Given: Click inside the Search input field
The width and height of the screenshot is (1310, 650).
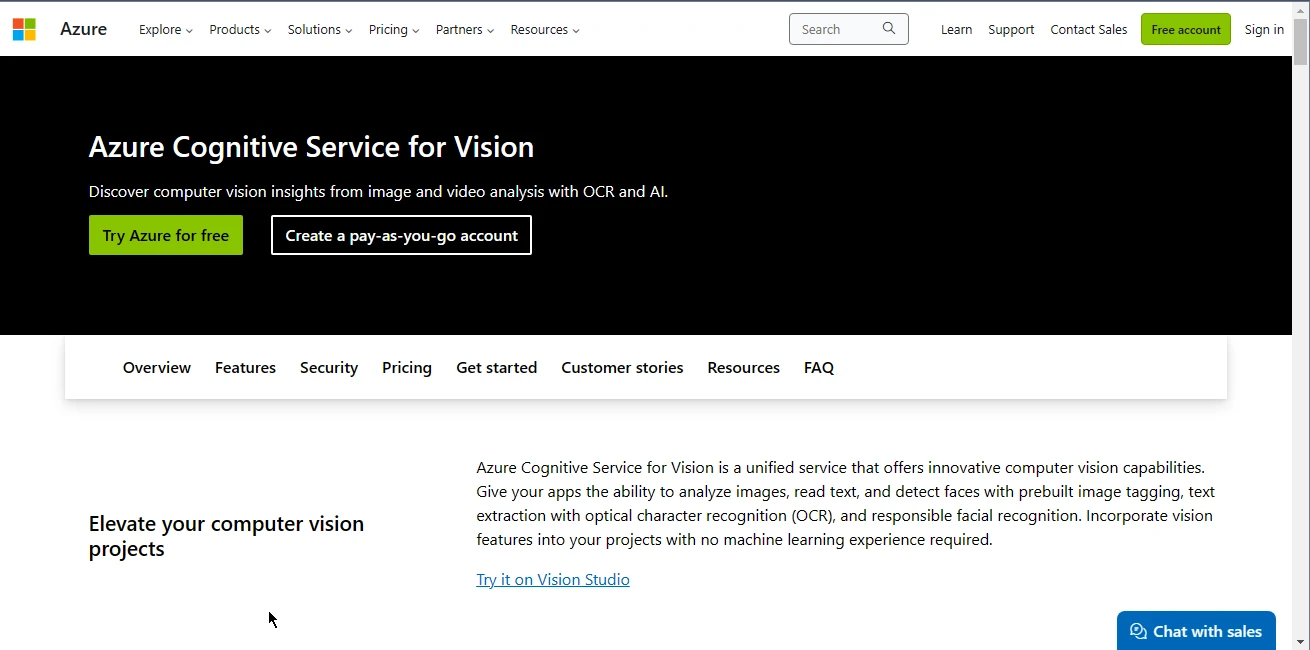Looking at the screenshot, I should pos(835,30).
